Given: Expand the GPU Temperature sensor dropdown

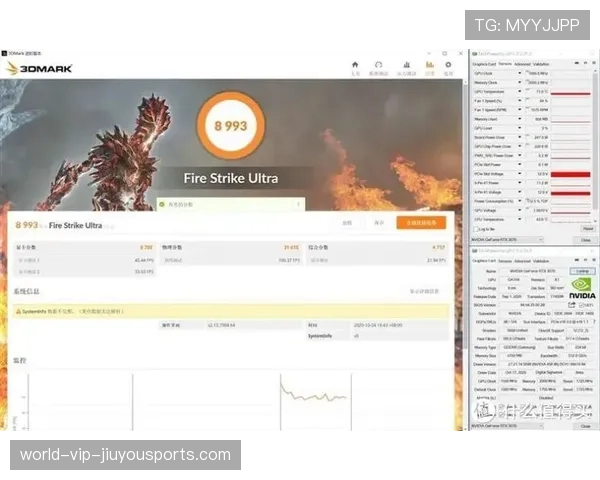Looking at the screenshot, I should pos(519,91).
